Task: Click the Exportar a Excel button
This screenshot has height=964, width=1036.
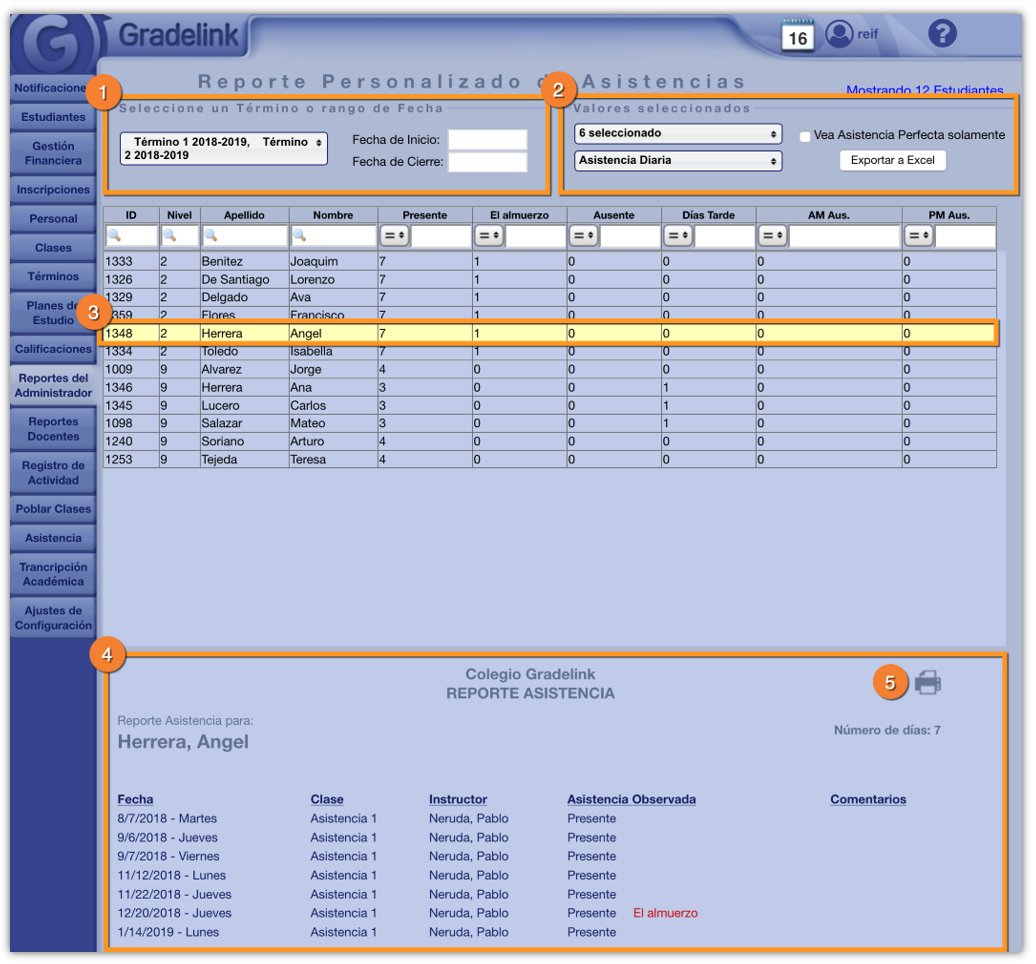Action: [892, 161]
